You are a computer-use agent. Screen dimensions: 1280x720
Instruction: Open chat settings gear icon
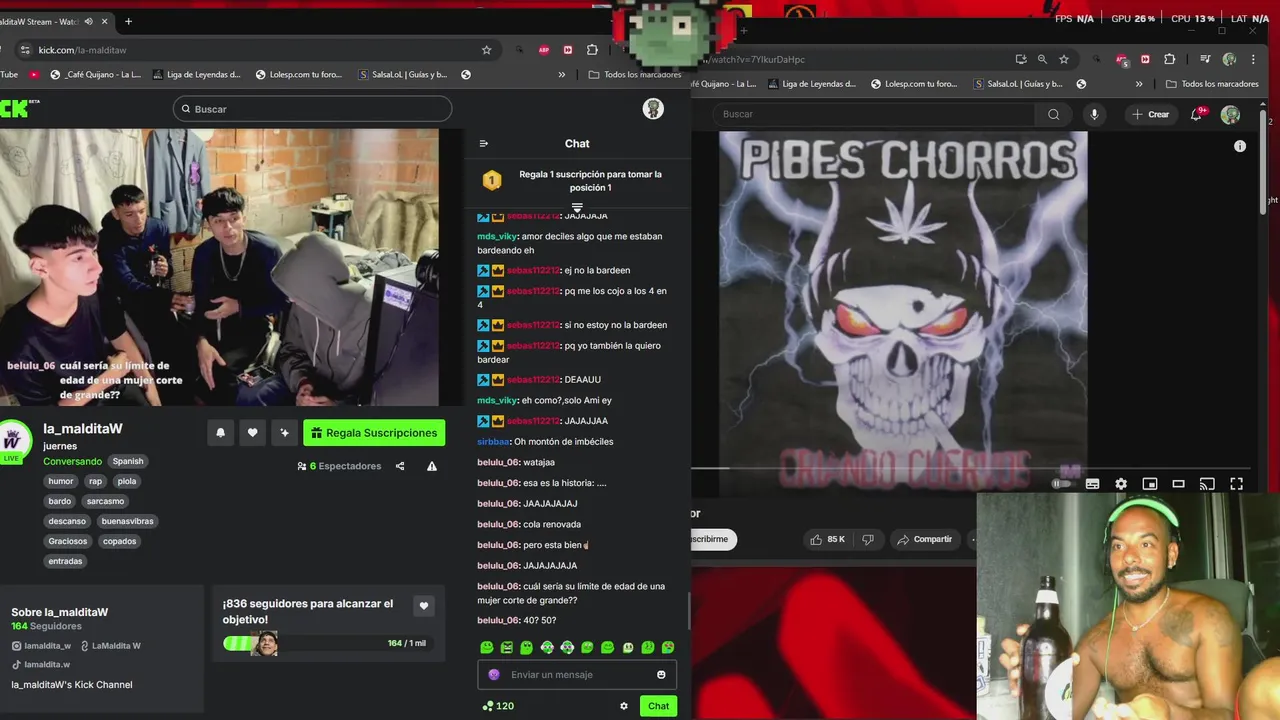tap(624, 706)
